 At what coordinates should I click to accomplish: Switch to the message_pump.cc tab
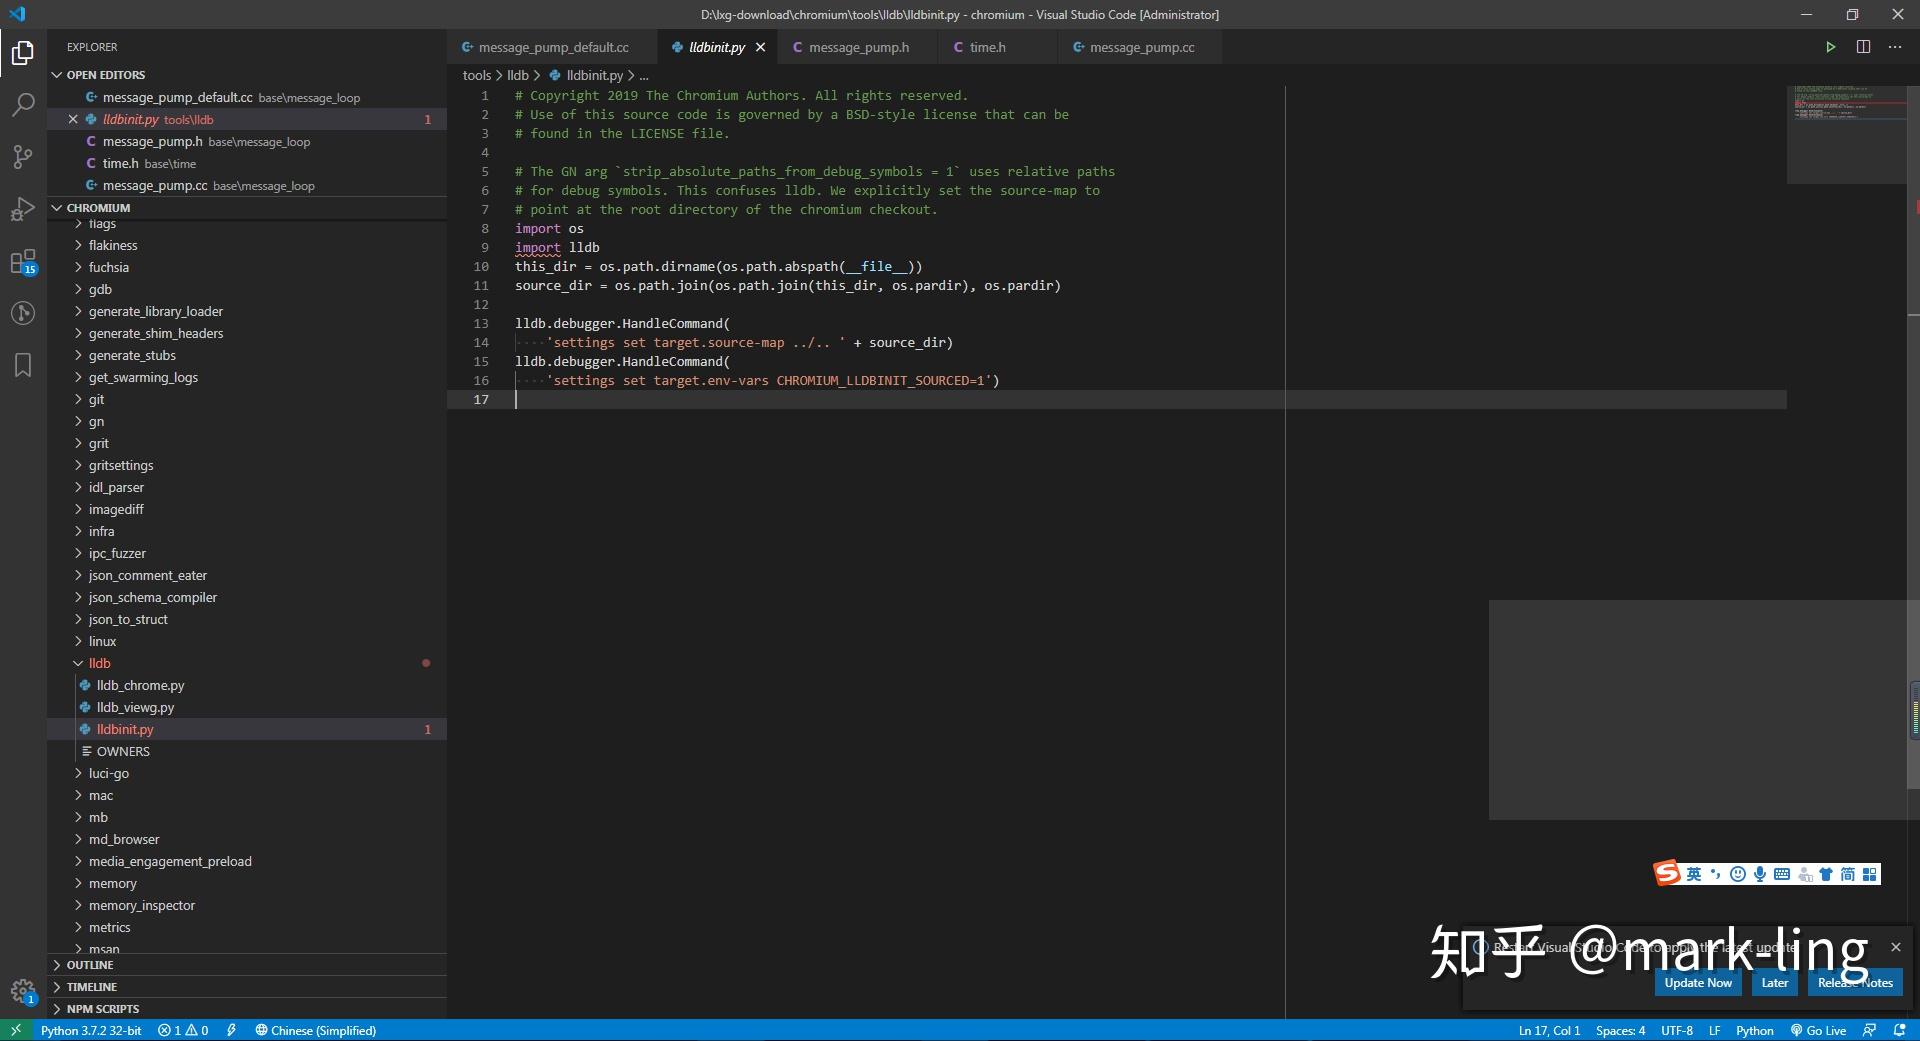point(1141,47)
